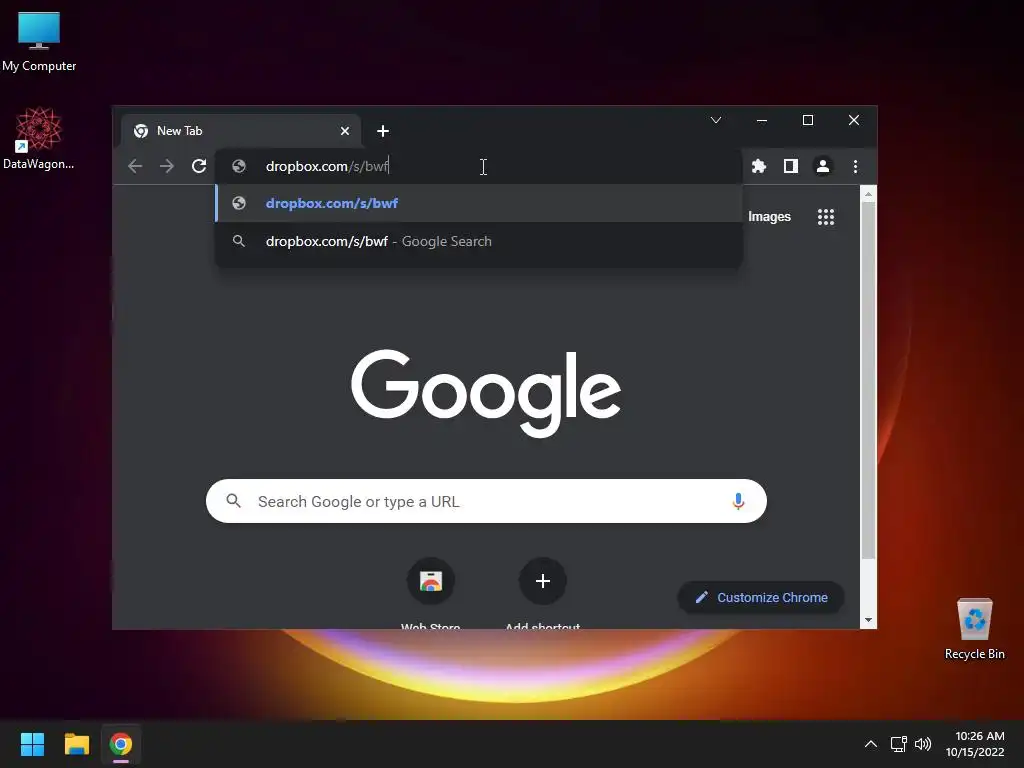Click the search magnifier icon in the Google box

(x=234, y=502)
